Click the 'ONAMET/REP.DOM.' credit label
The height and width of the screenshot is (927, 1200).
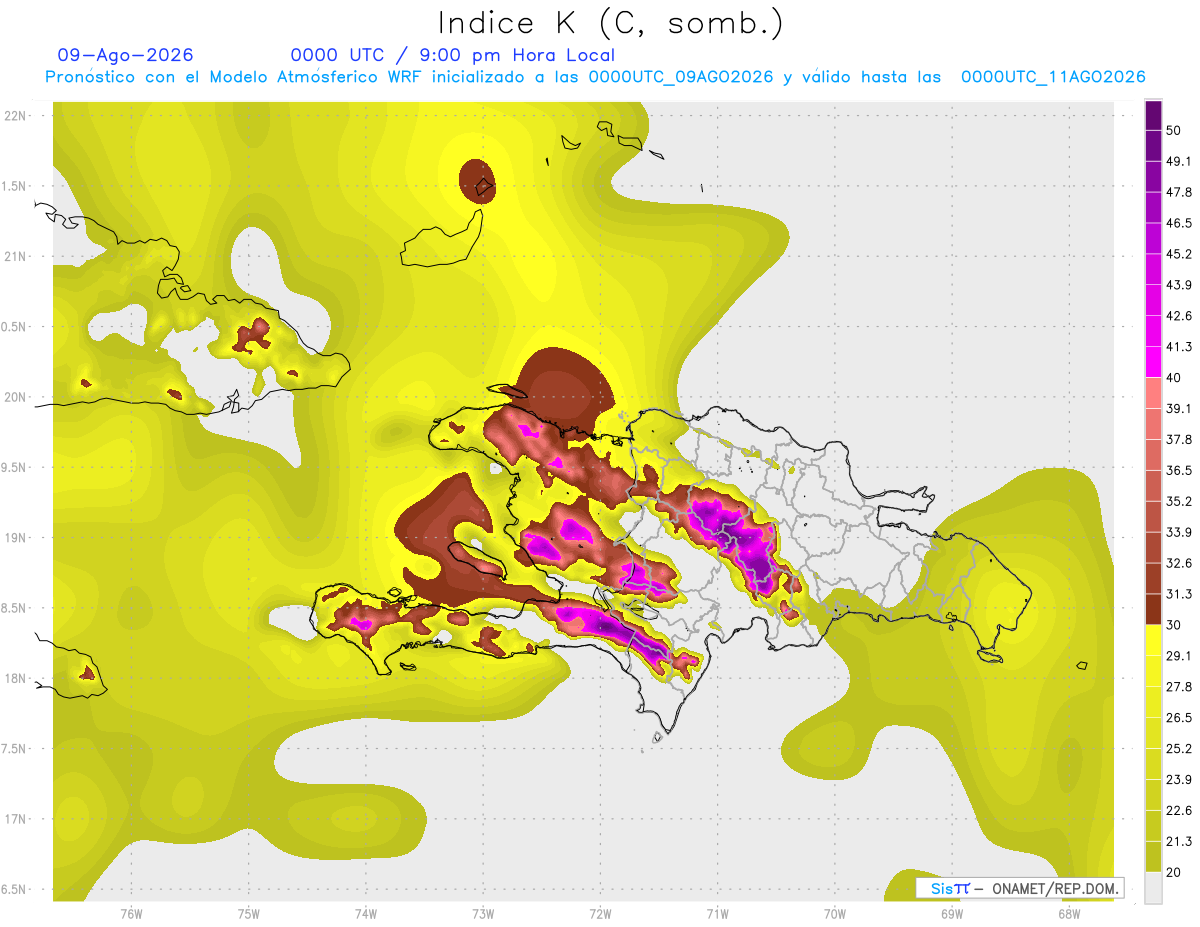[1053, 888]
